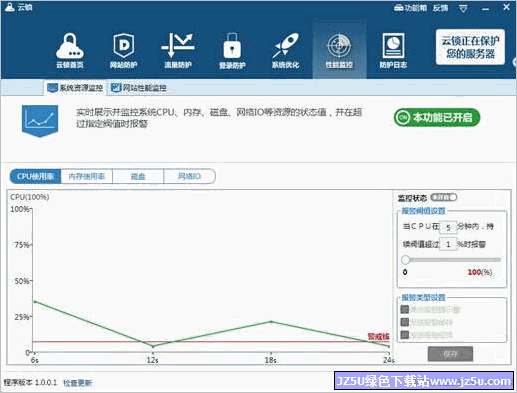Open the 网站防护 shield icon
Screen dimensions: 517x393
[124, 51]
